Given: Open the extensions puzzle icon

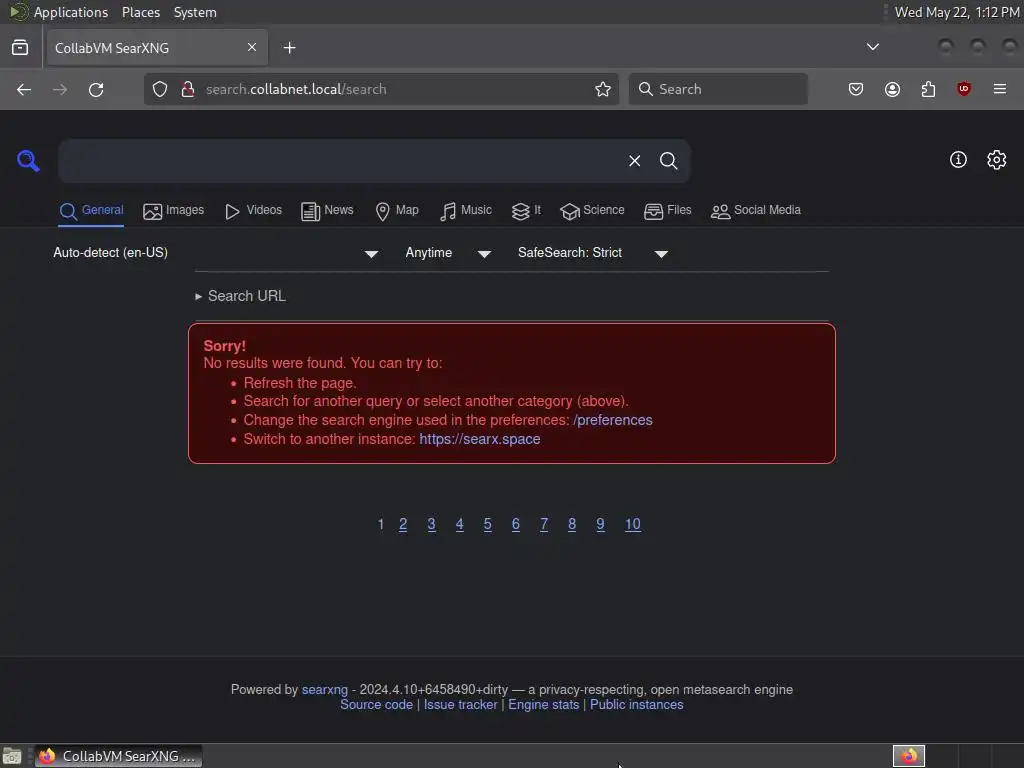Looking at the screenshot, I should (x=928, y=89).
